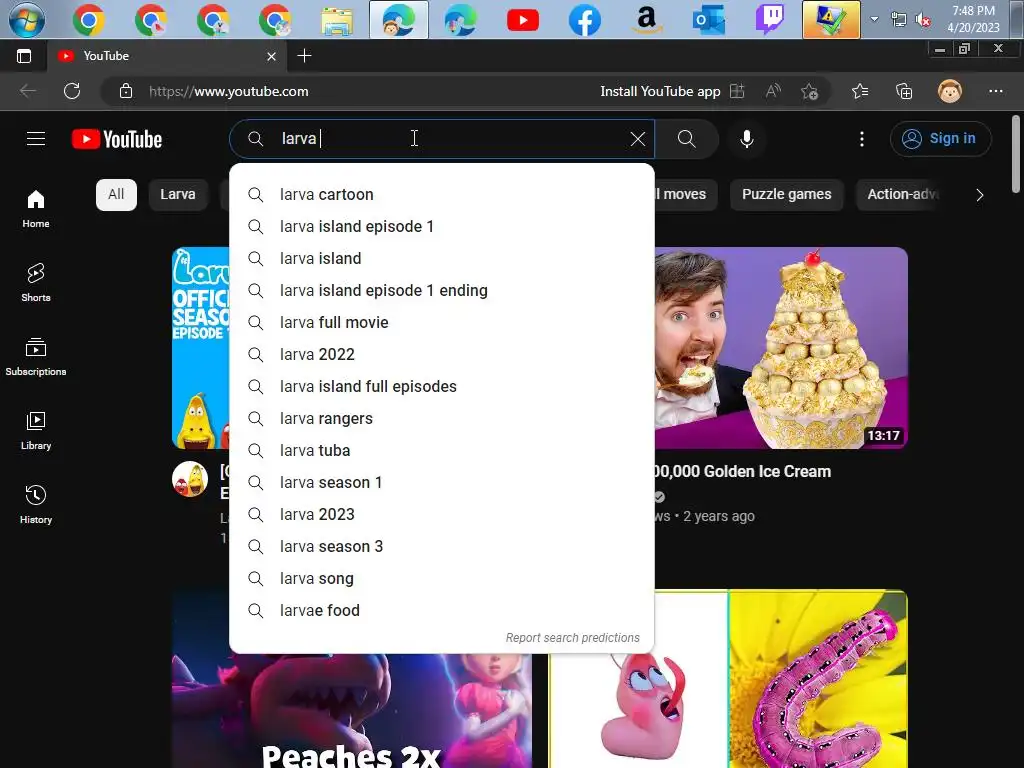Viewport: 1024px width, 768px height.
Task: Click the address bar URL
Action: click(x=229, y=91)
